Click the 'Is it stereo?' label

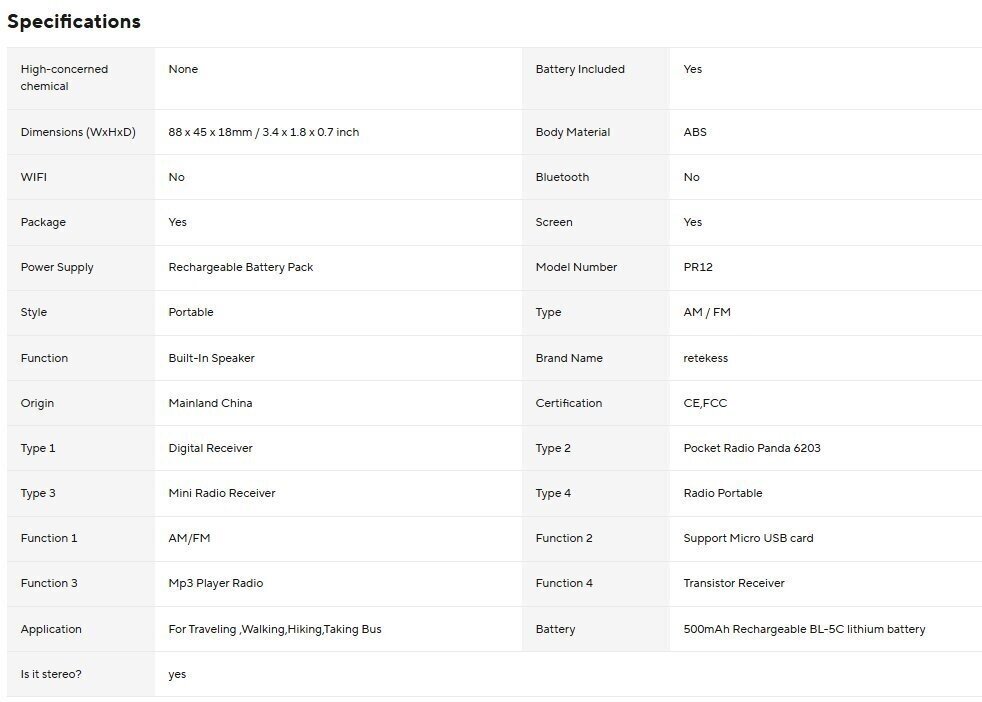tap(51, 674)
